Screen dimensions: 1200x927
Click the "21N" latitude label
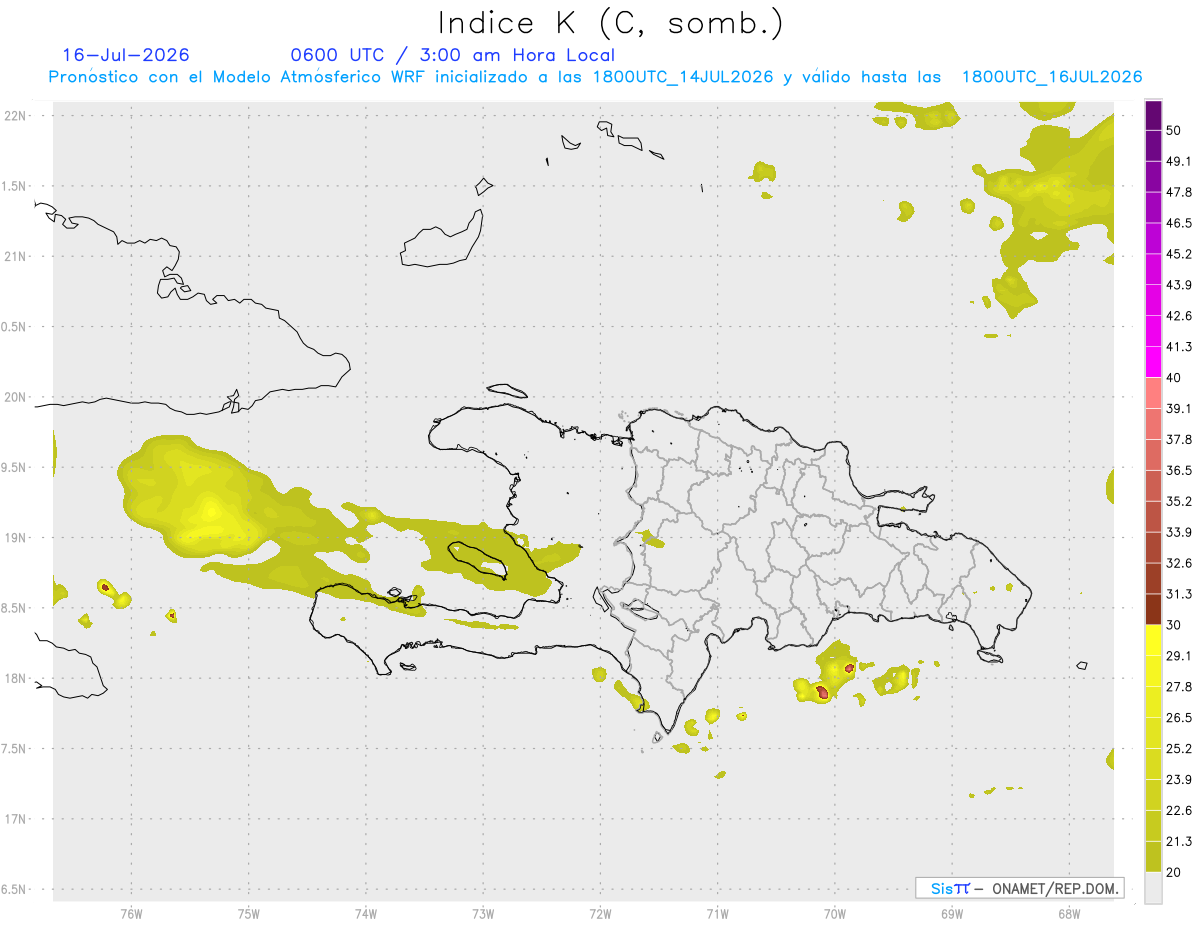17,256
